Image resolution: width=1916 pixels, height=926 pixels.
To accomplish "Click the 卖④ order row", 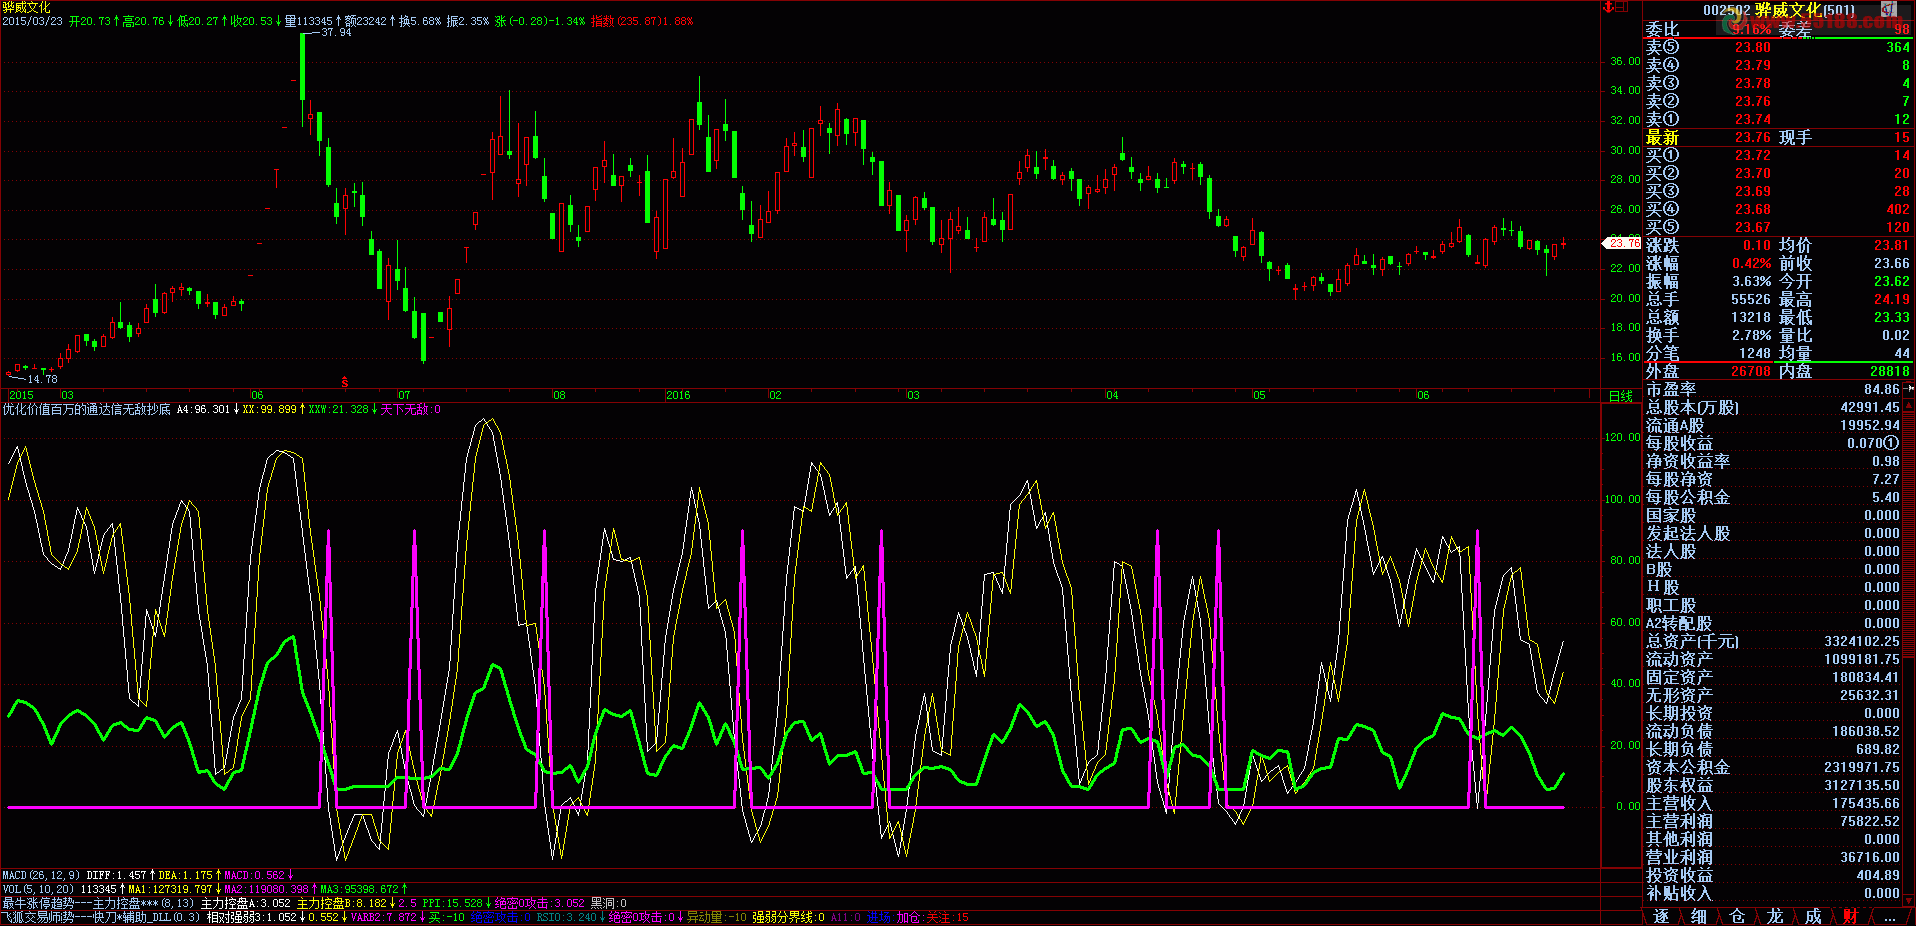I will (x=1778, y=65).
